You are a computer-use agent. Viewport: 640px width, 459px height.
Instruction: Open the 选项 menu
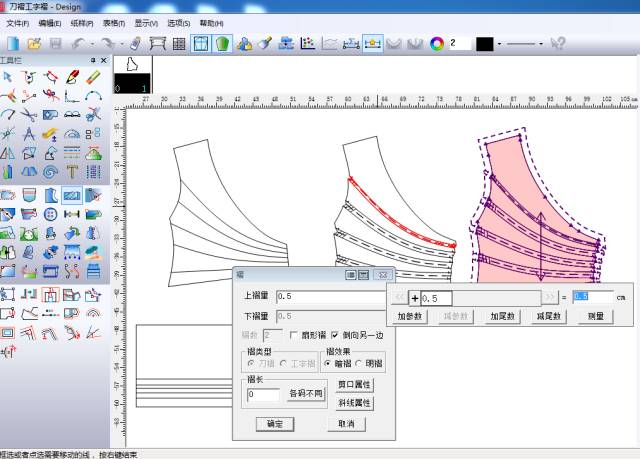tap(179, 22)
